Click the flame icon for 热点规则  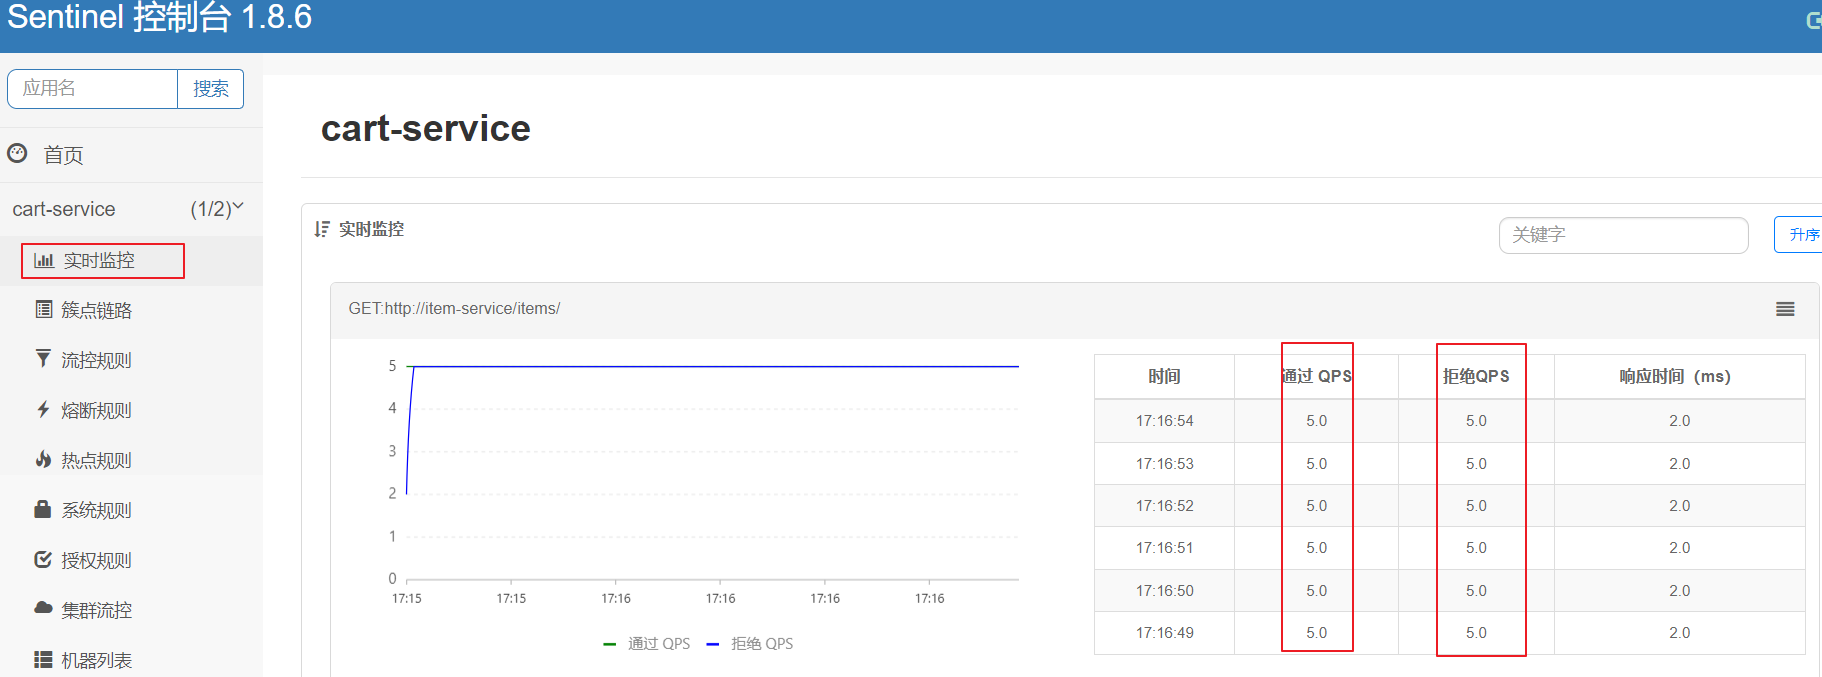[x=43, y=459]
